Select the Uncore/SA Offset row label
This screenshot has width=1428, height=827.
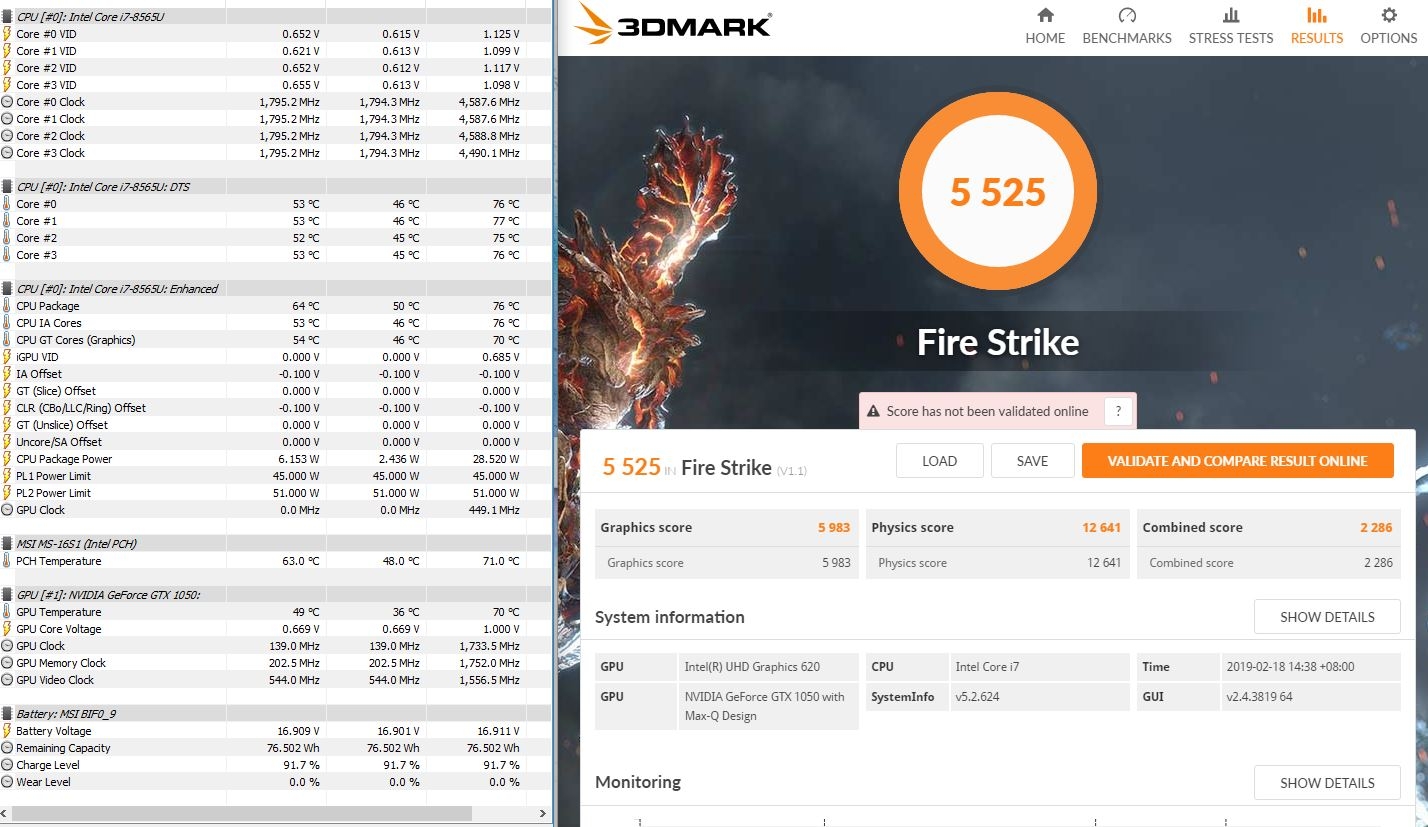59,442
